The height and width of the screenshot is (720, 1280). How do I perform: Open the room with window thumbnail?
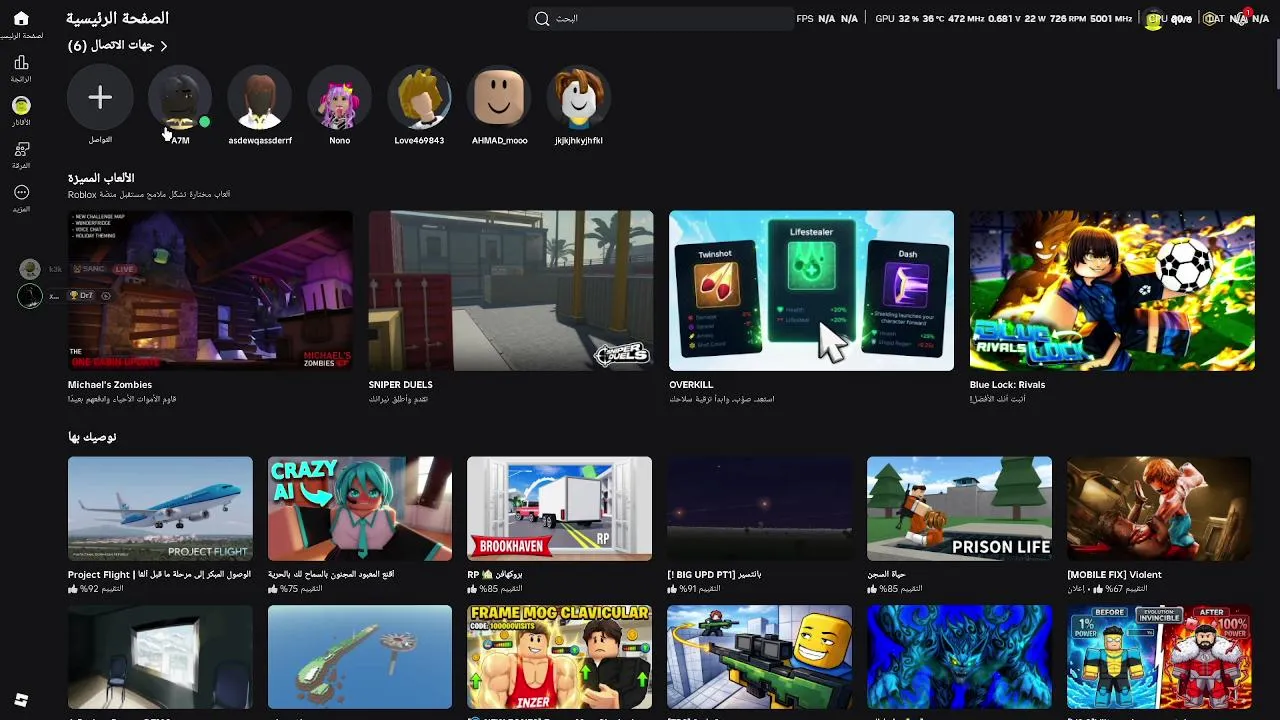pyautogui.click(x=160, y=657)
